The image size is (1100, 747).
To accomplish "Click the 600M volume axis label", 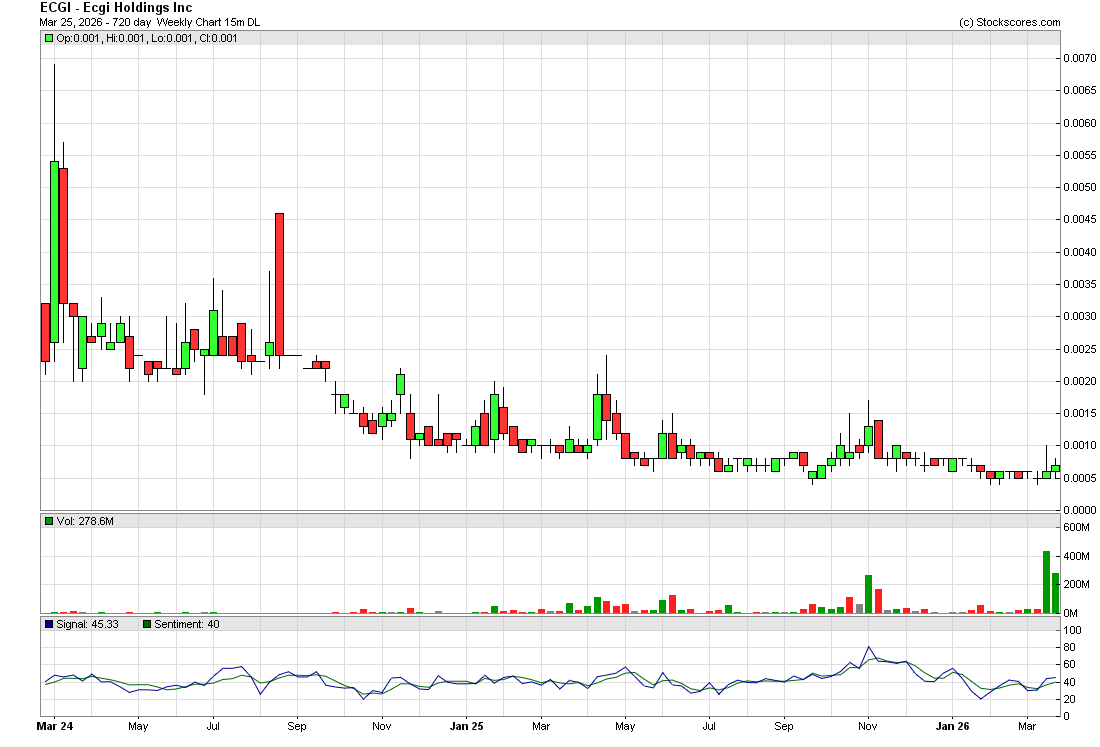I will coord(1076,527).
